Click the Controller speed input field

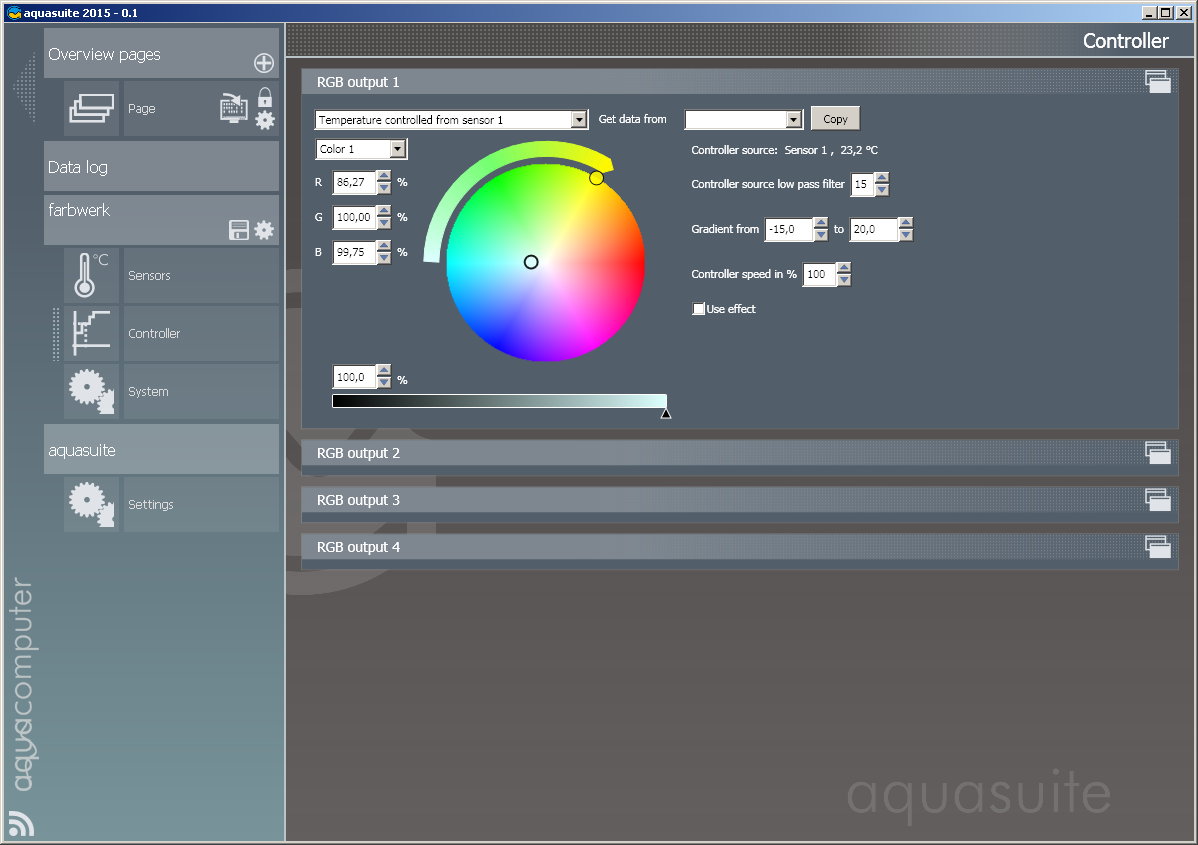819,274
